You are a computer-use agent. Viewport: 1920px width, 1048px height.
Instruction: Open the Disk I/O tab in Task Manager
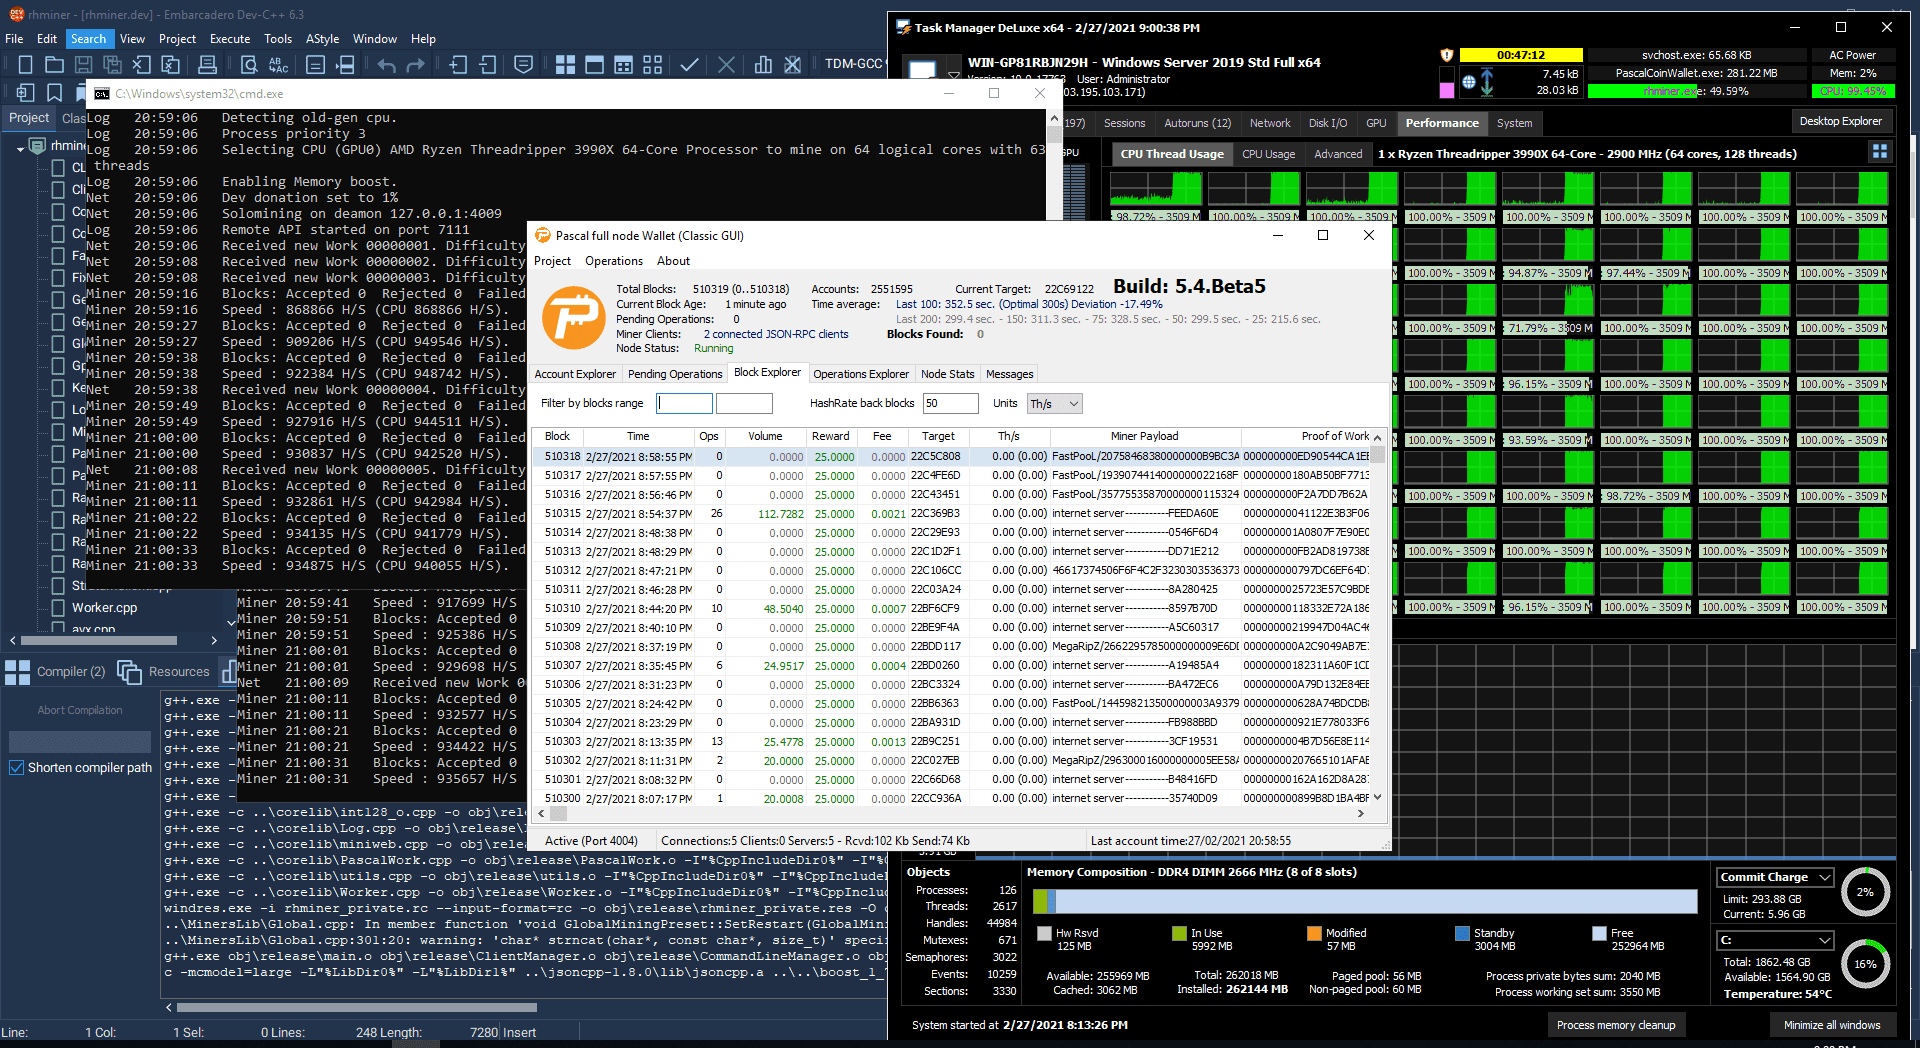click(1328, 123)
